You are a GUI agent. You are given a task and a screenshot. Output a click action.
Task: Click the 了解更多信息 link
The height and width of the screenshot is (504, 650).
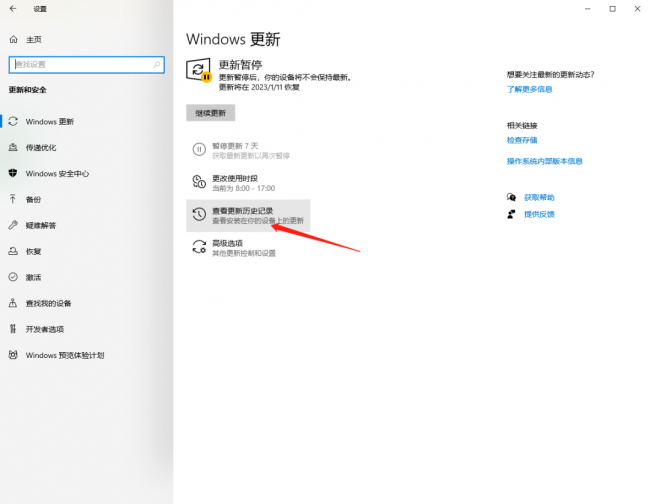point(529,89)
